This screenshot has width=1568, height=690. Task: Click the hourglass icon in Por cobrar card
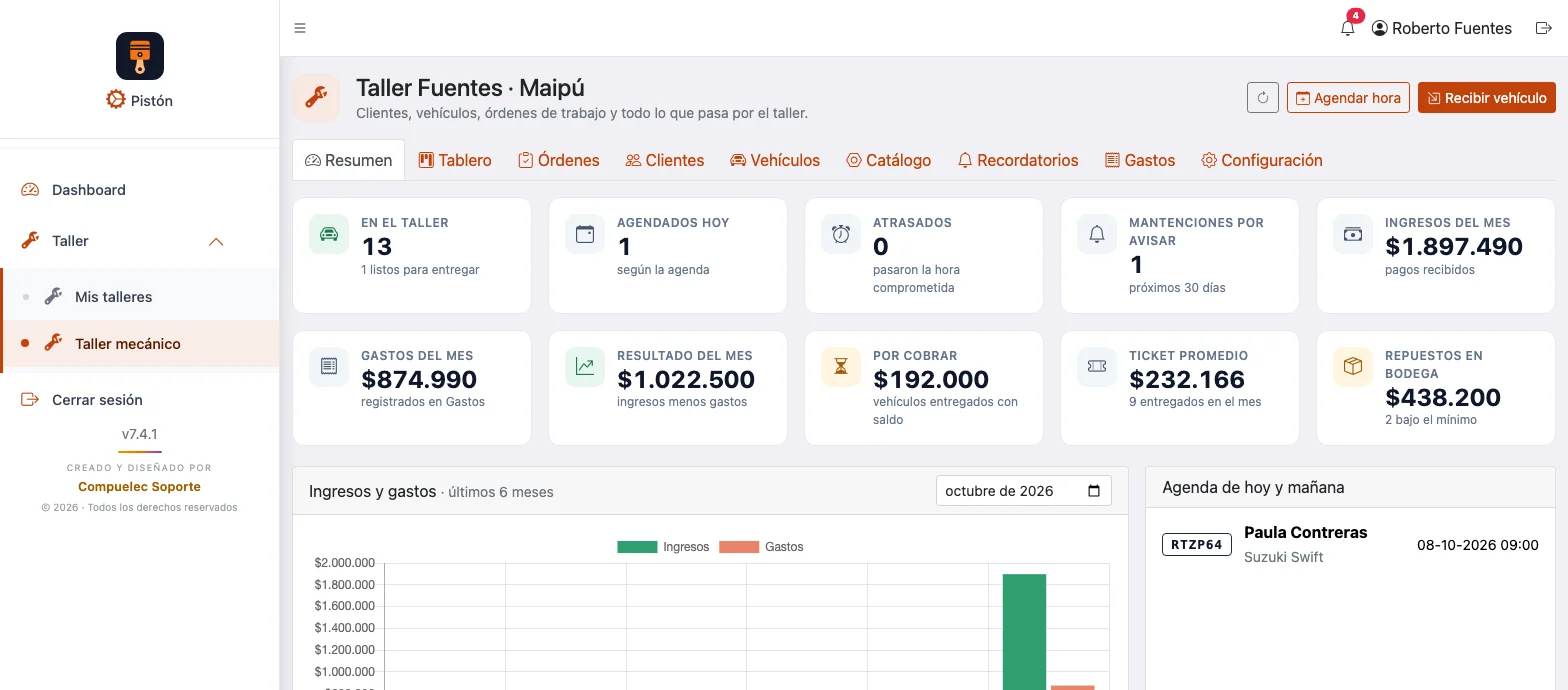(x=841, y=367)
